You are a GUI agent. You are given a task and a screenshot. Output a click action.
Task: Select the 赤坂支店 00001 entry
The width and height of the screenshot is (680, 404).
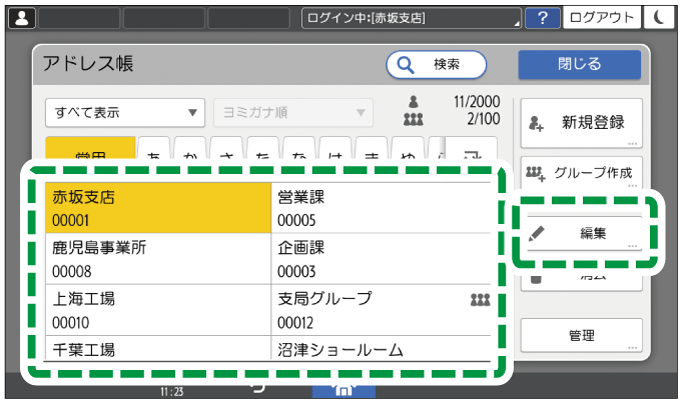(158, 208)
